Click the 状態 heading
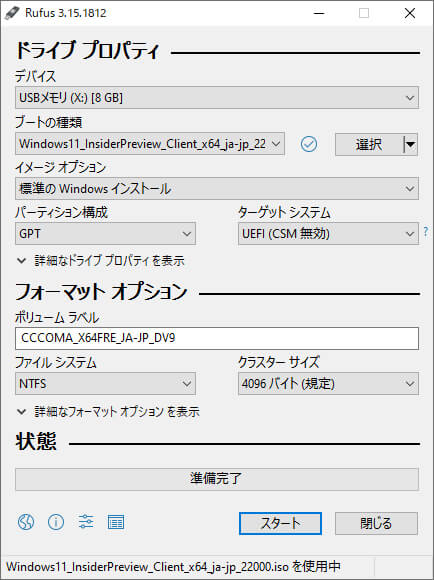434x580 pixels. (36, 441)
